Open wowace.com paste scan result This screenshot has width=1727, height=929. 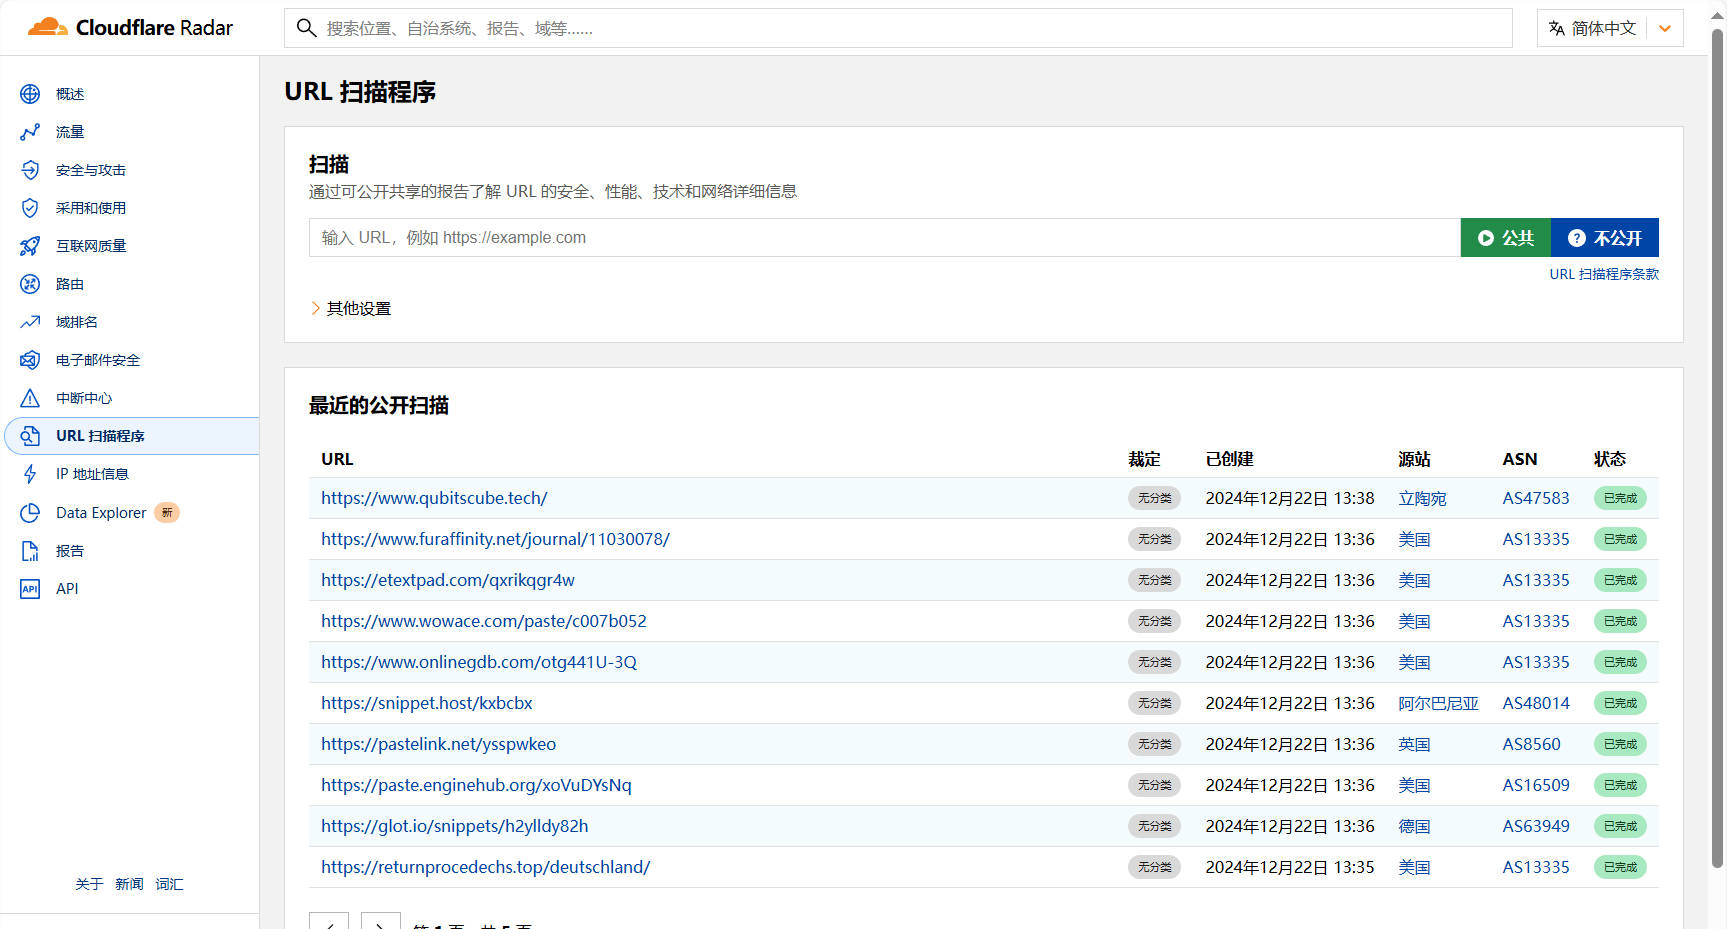coord(484,621)
